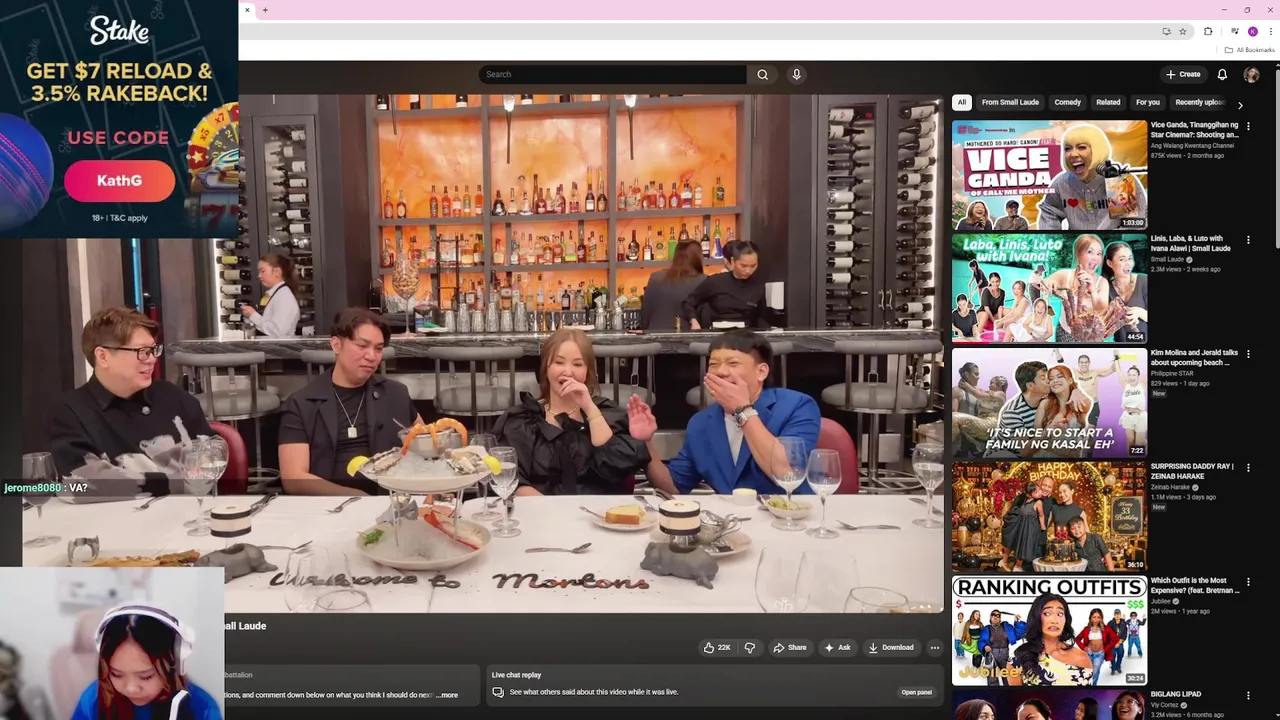The width and height of the screenshot is (1280, 720).
Task: Open Biglang Lipad video title
Action: 1176,694
